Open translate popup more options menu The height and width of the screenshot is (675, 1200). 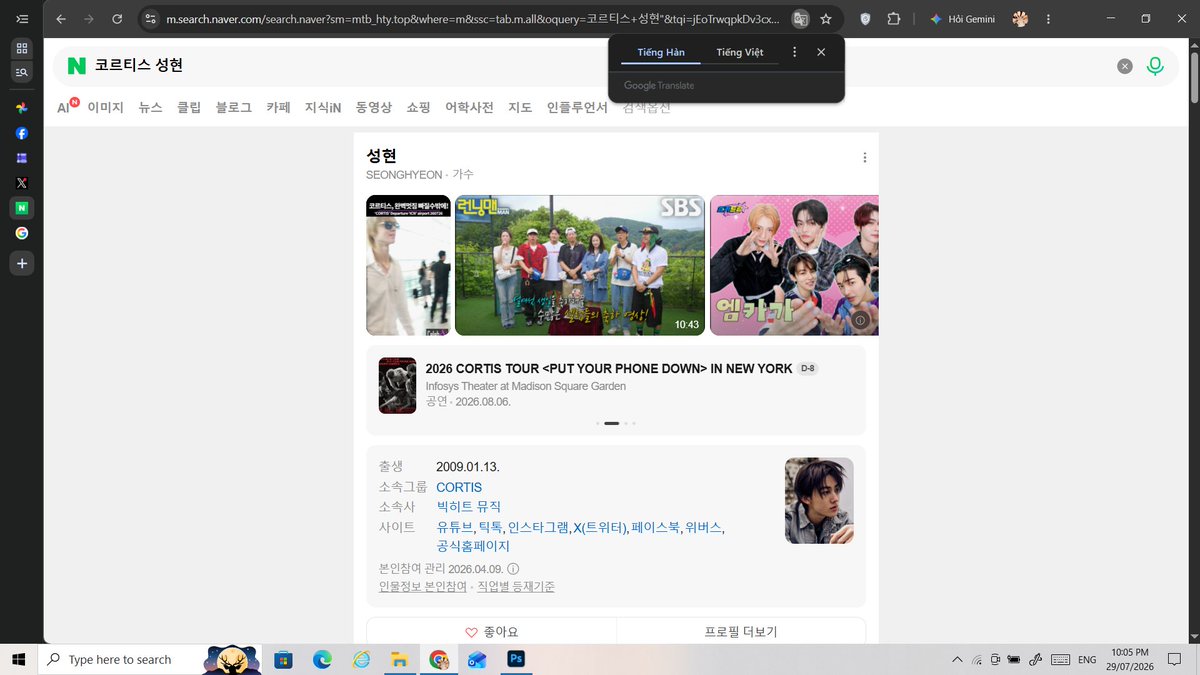[x=795, y=52]
